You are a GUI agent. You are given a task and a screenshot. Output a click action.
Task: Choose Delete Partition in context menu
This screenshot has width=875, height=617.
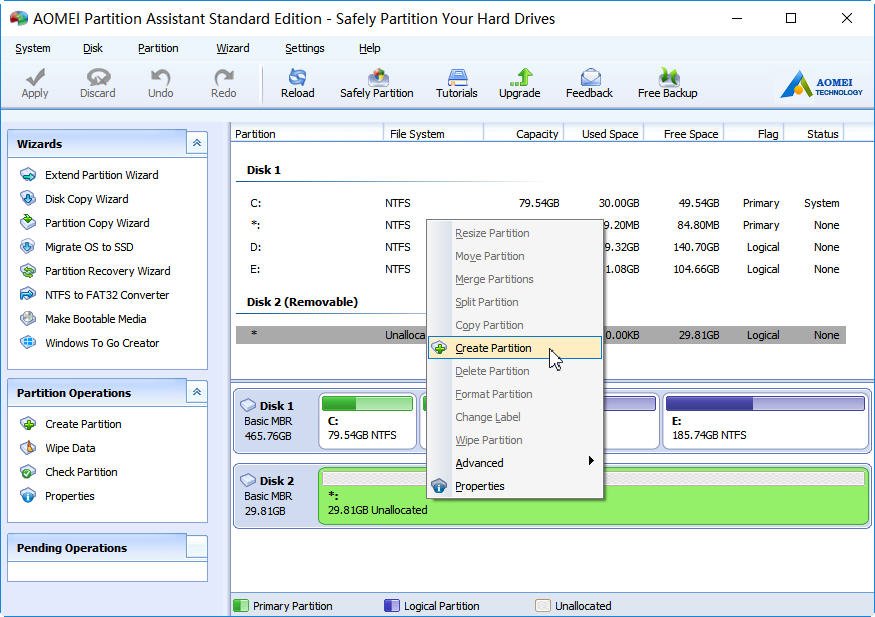(515, 371)
